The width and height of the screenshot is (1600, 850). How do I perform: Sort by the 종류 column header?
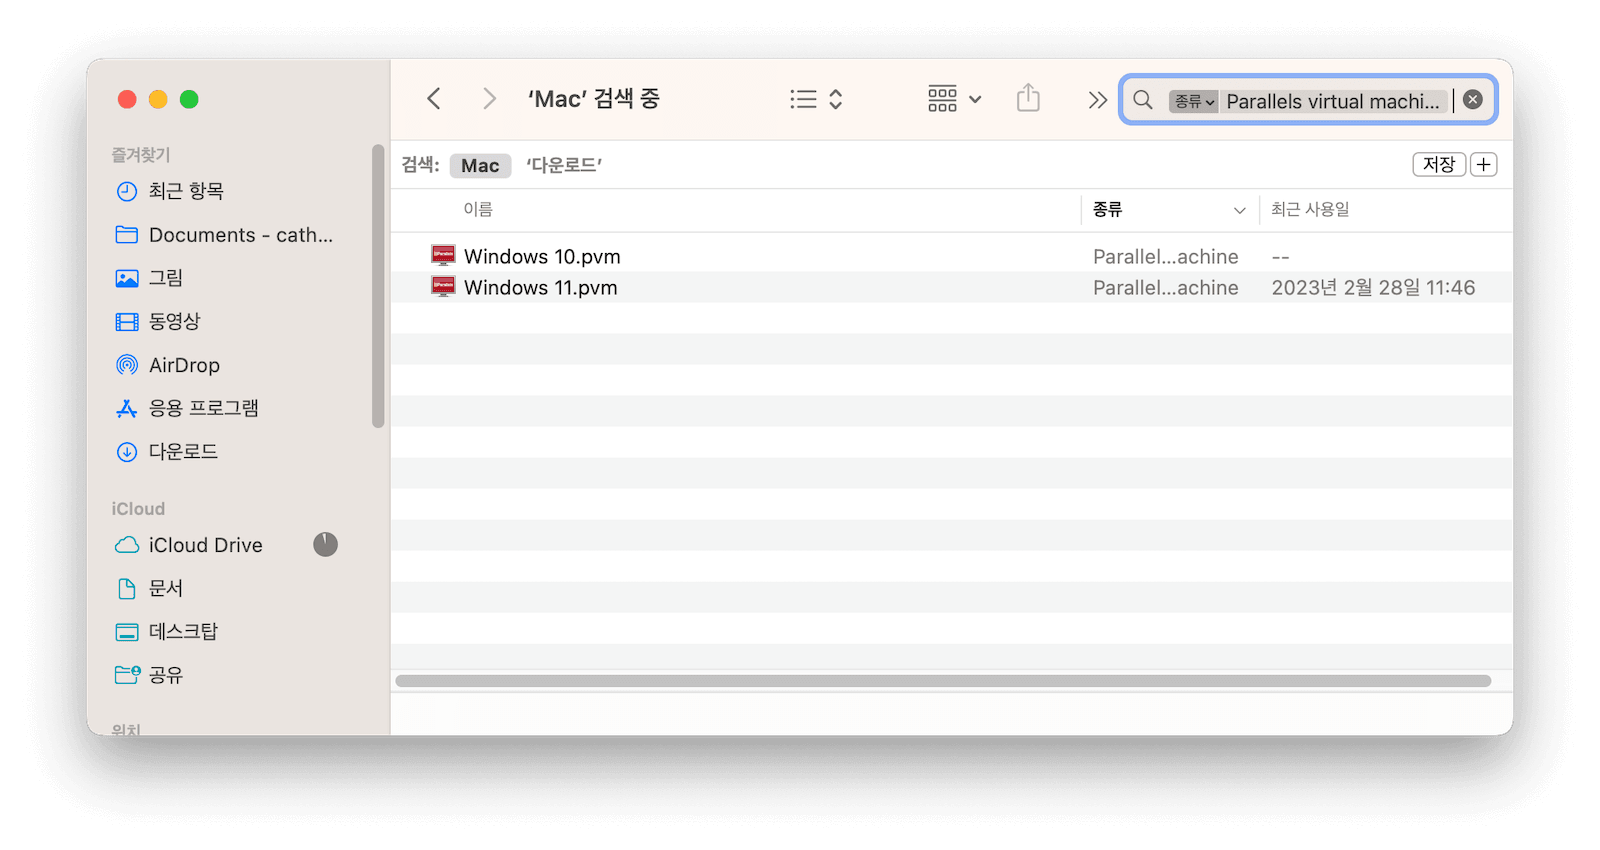pyautogui.click(x=1108, y=209)
